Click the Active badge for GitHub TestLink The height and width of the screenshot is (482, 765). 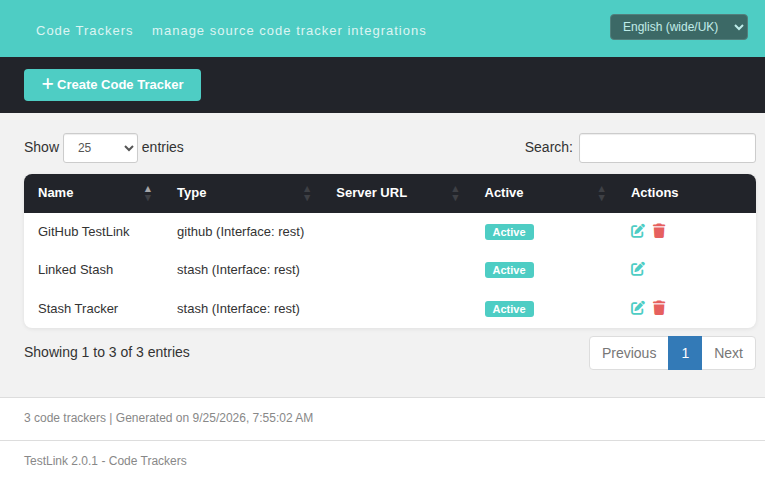pos(509,232)
